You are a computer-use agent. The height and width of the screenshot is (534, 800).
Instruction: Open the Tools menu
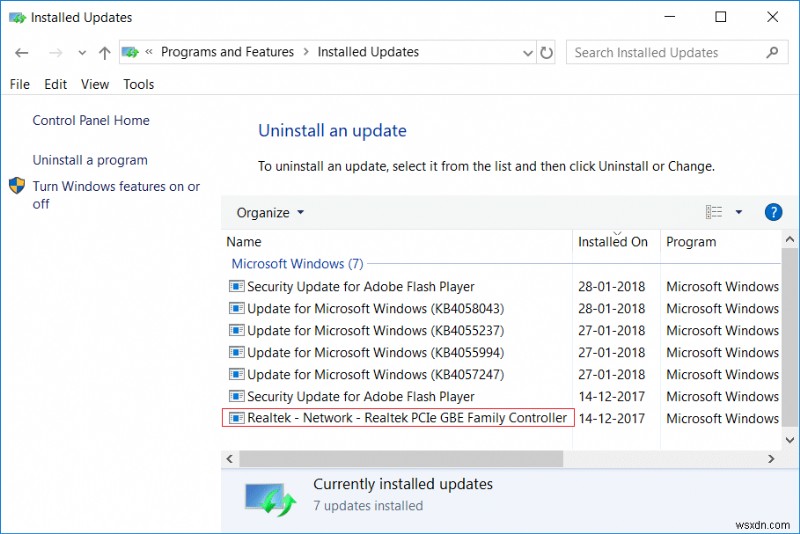coord(138,84)
